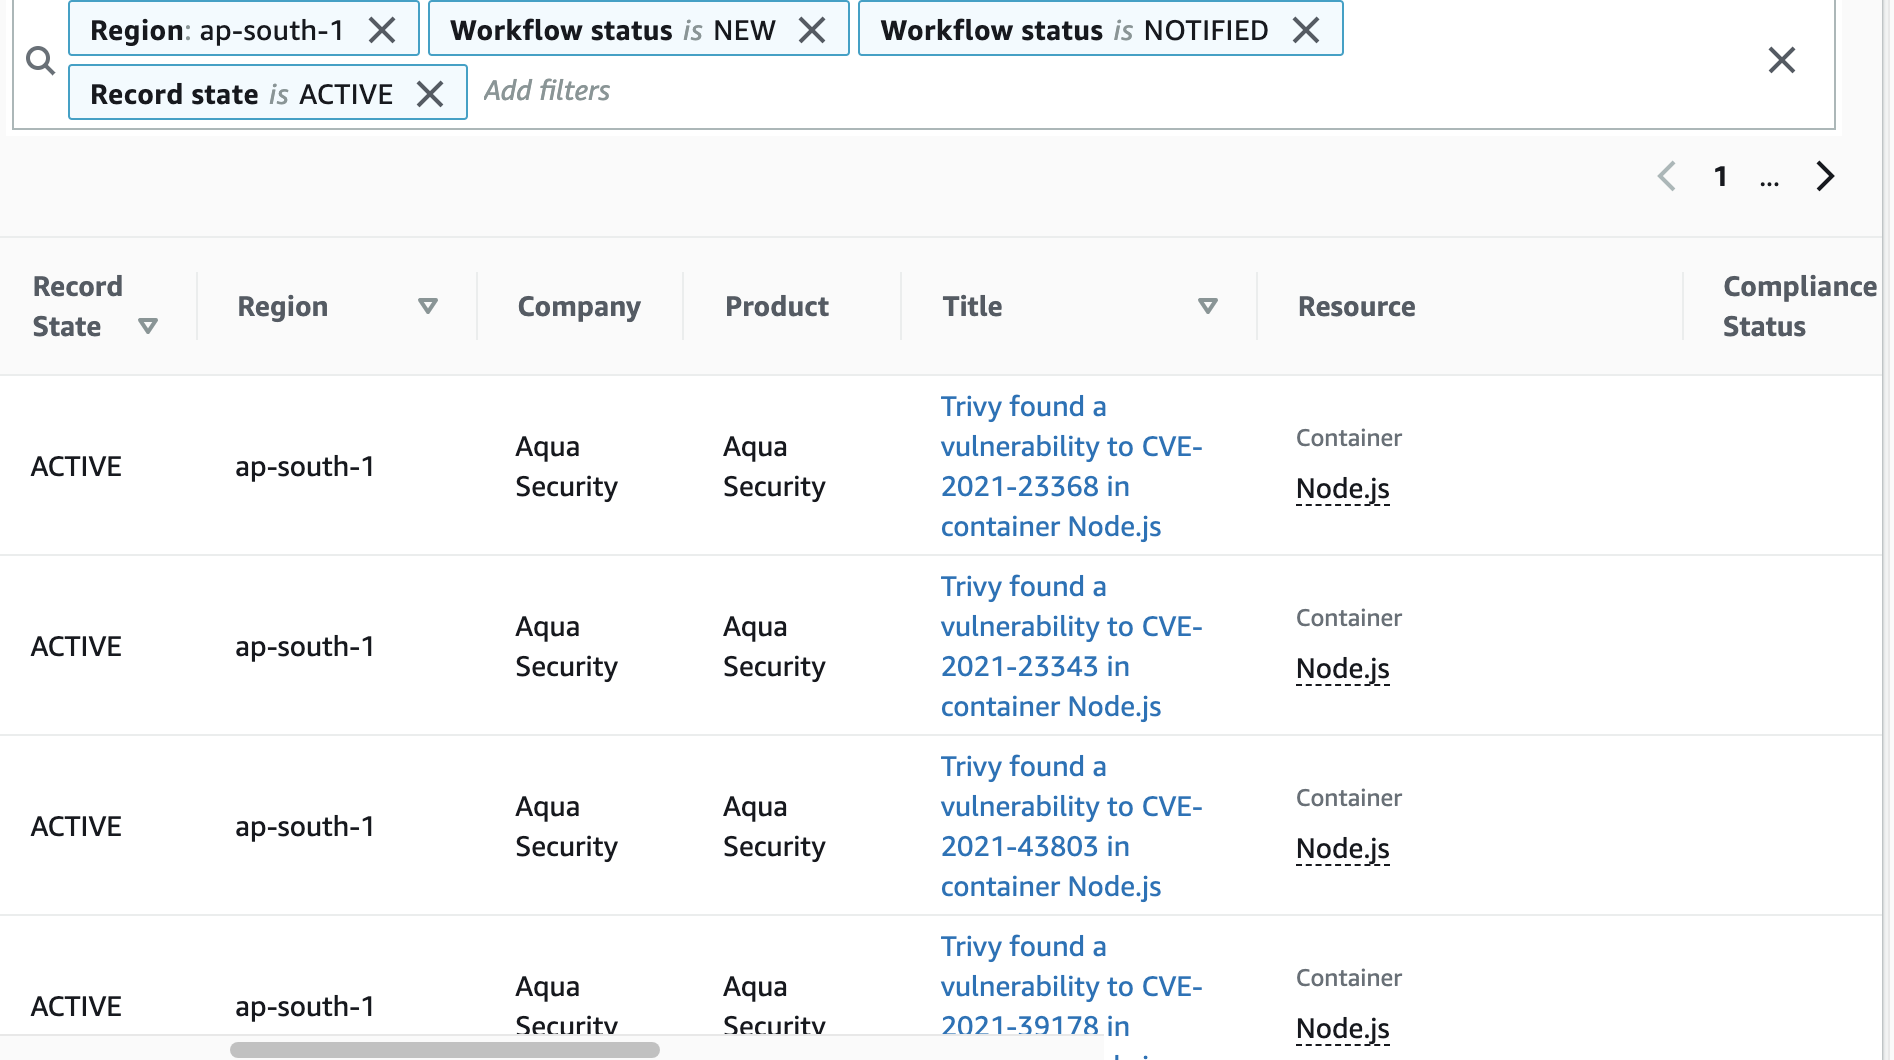Remove the Record state is ACTIVE filter

[x=430, y=93]
